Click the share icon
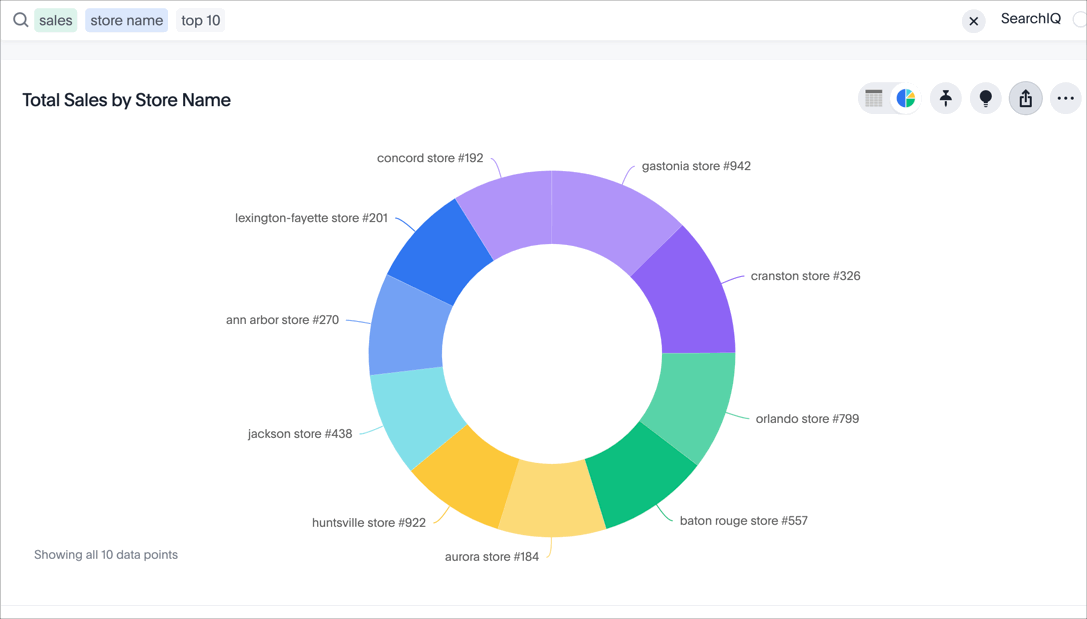This screenshot has width=1087, height=619. click(x=1025, y=98)
